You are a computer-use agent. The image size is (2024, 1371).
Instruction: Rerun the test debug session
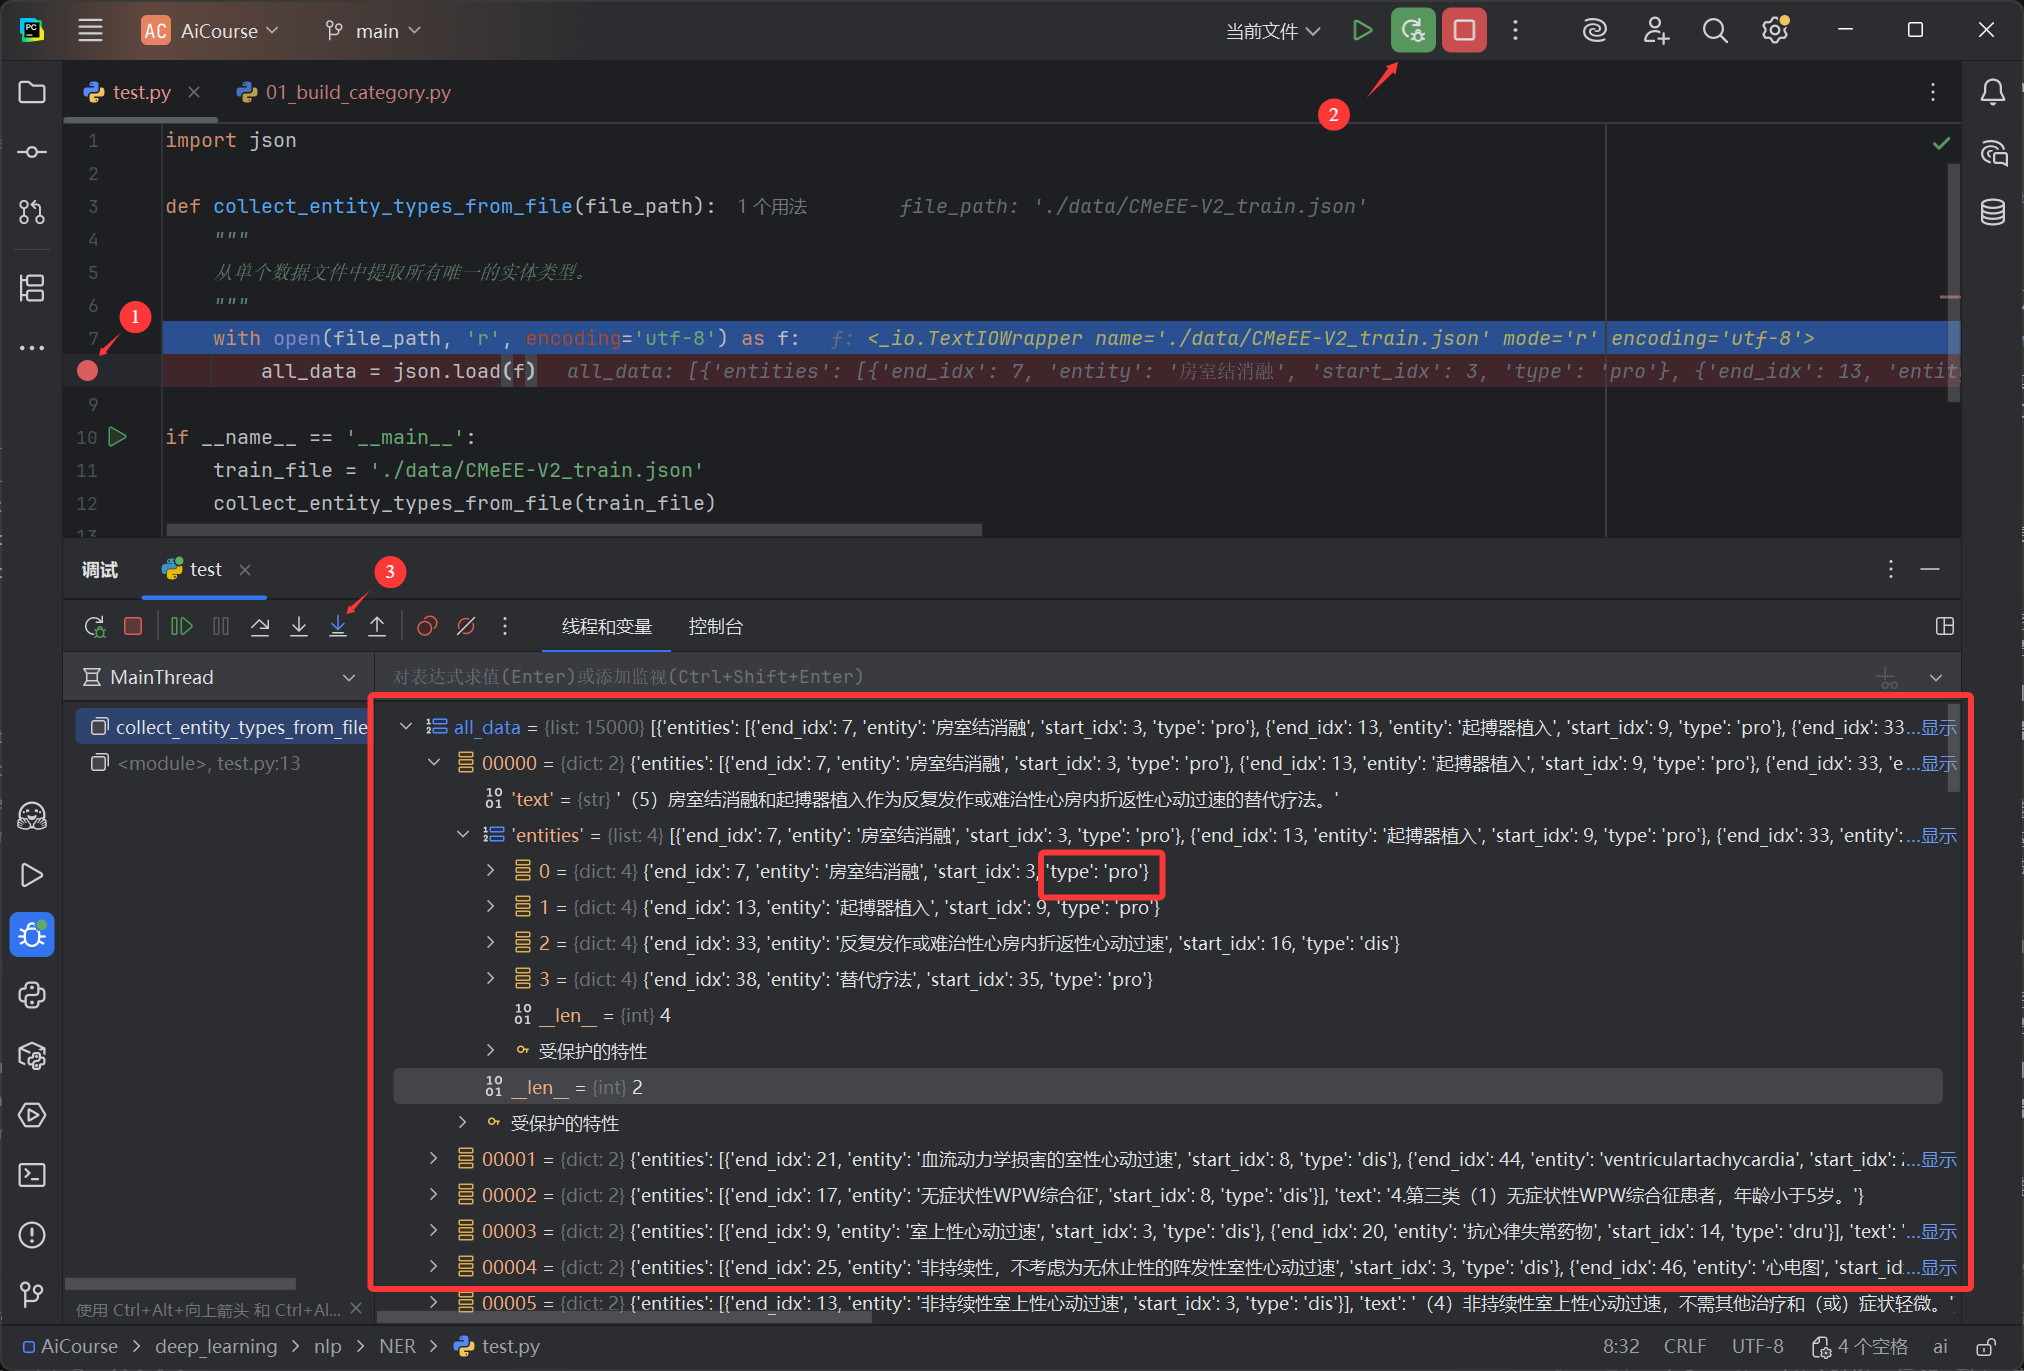click(95, 626)
